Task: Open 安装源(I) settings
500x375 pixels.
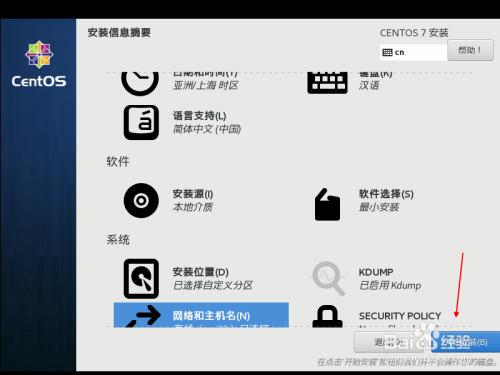Action: [193, 194]
